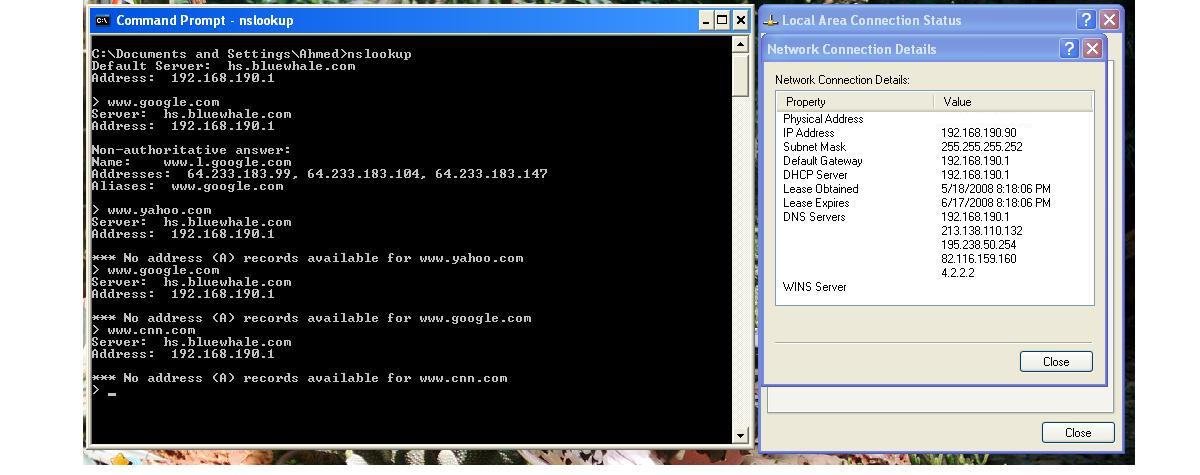1200x475 pixels.
Task: Select DNS server entry 82.116.159.160
Action: pos(978,259)
